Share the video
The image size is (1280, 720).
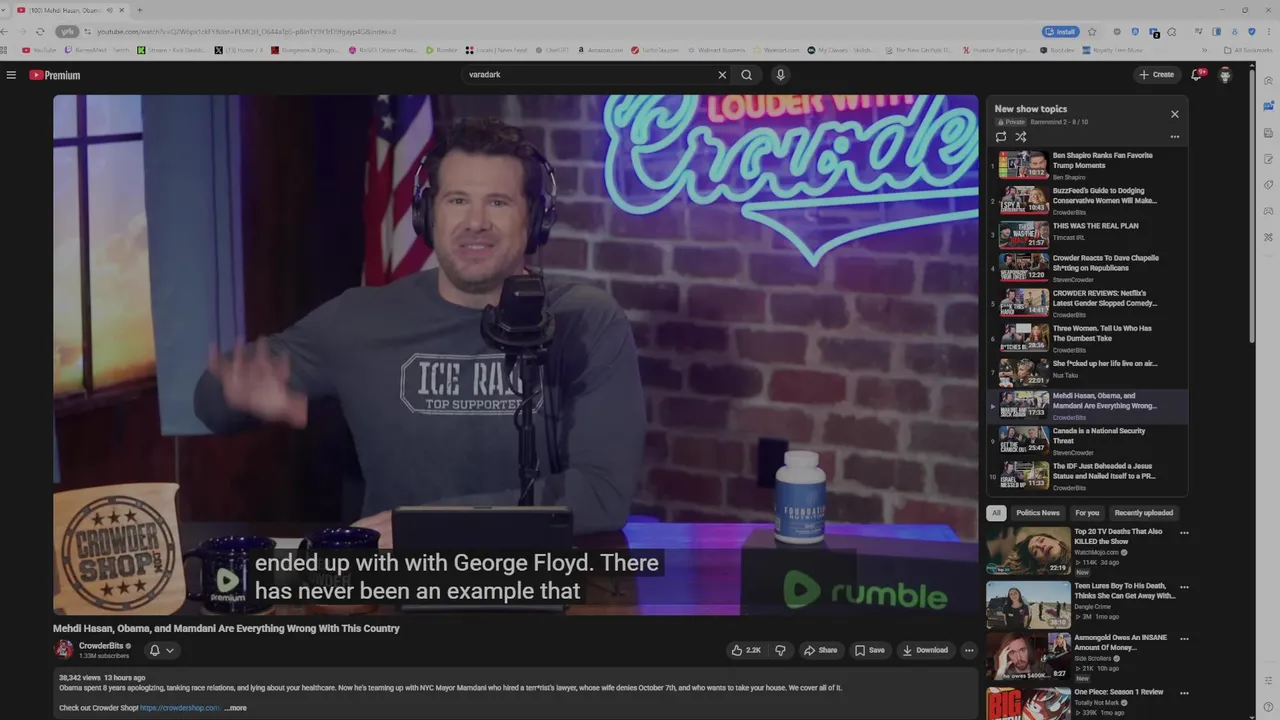(x=820, y=650)
